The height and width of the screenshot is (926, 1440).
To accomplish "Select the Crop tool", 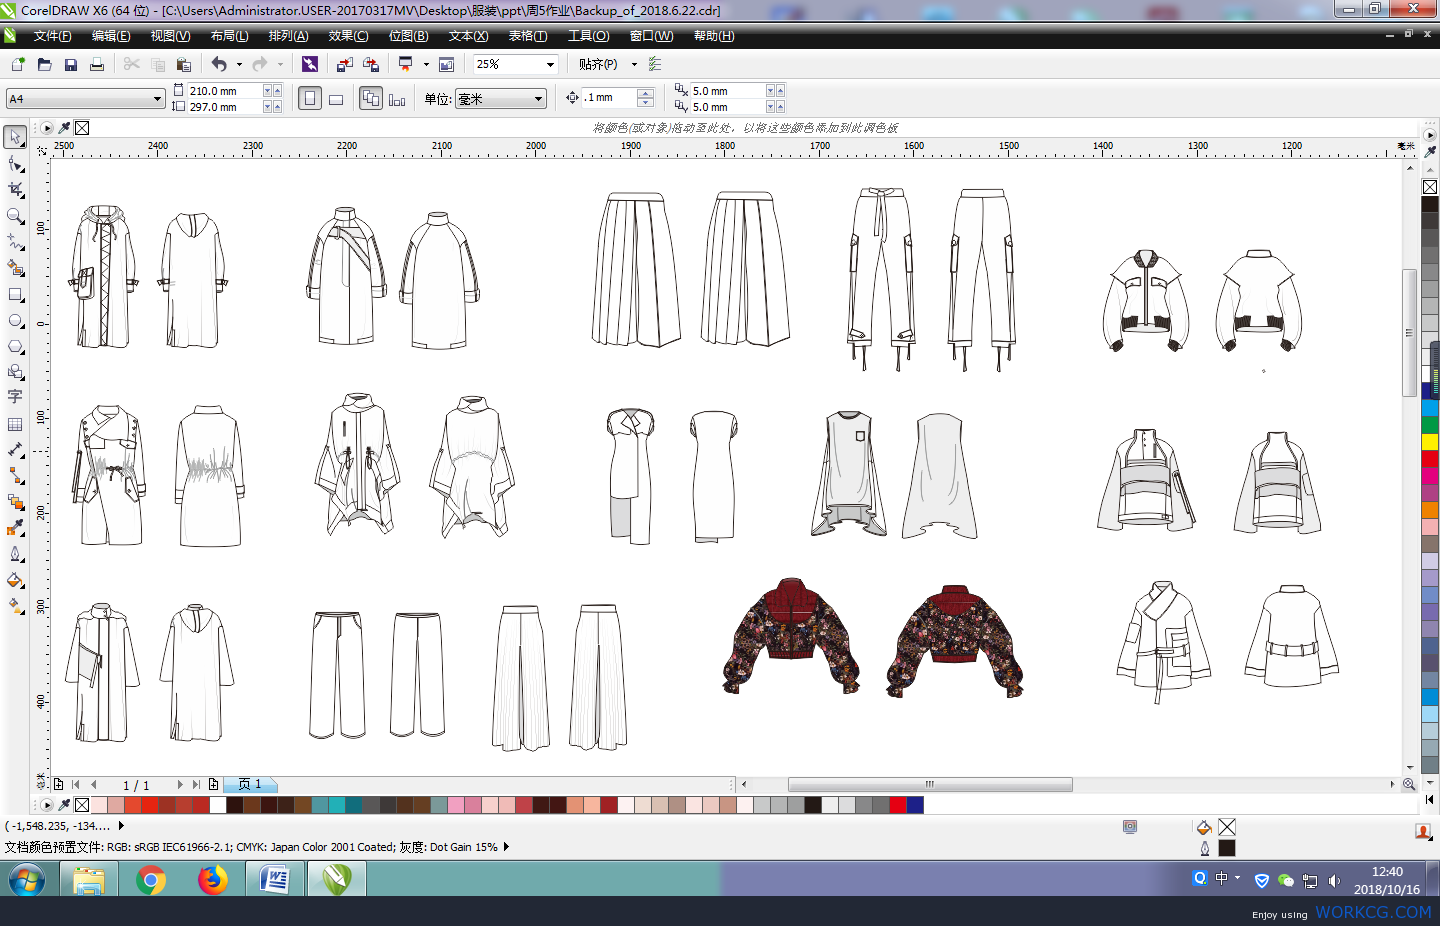I will coord(16,190).
